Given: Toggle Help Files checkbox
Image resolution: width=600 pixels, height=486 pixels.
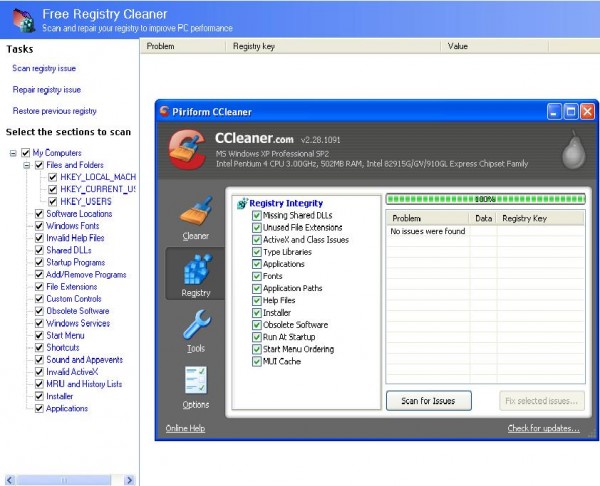Looking at the screenshot, I should 256,300.
